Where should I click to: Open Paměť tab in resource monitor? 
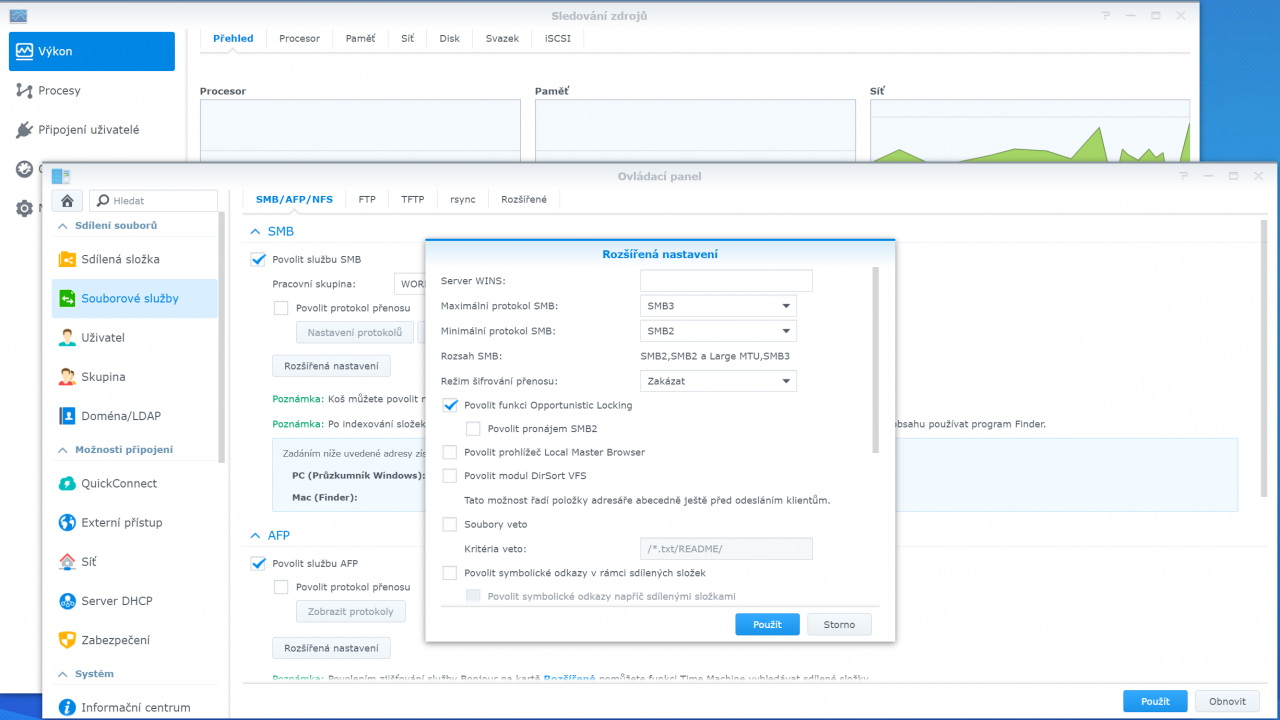point(360,39)
